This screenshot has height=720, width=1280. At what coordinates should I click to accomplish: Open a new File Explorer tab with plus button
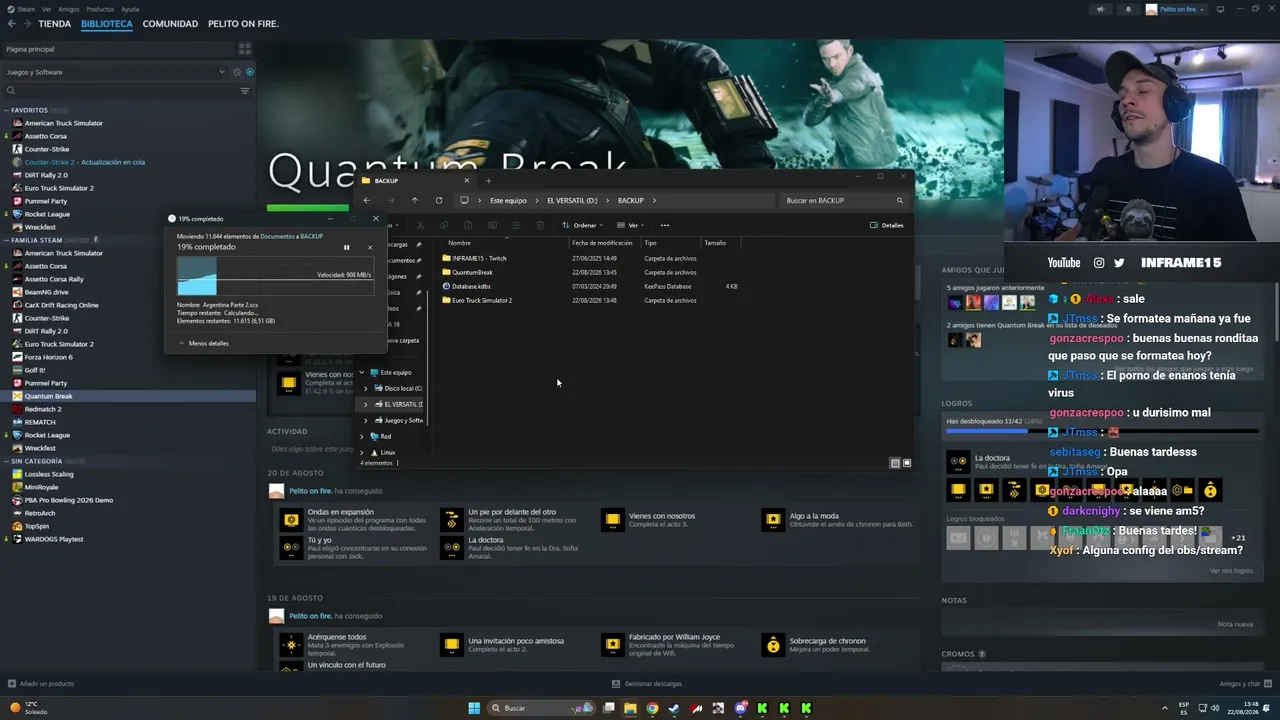click(x=488, y=181)
